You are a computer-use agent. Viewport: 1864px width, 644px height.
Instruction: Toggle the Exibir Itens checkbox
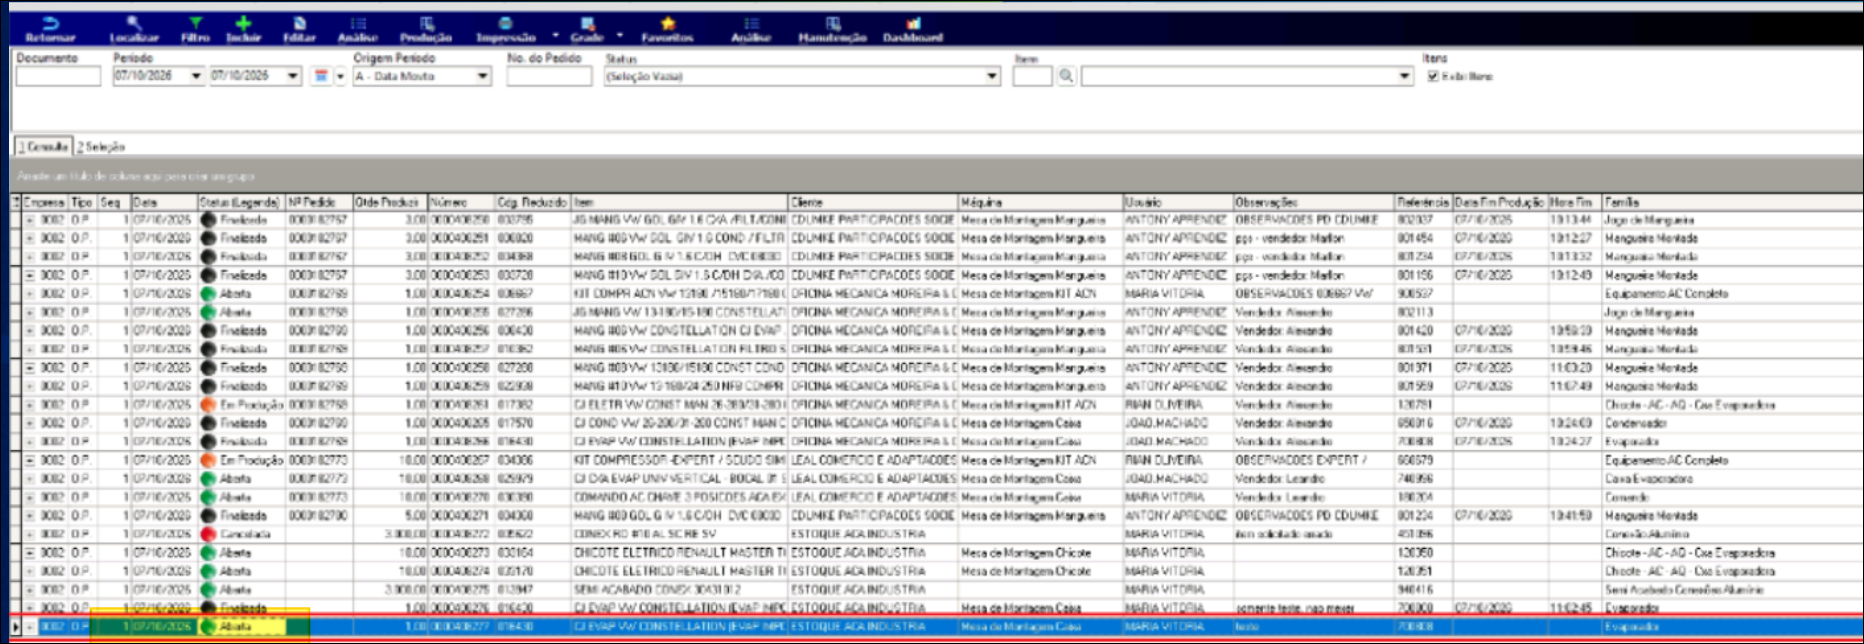(x=1433, y=76)
